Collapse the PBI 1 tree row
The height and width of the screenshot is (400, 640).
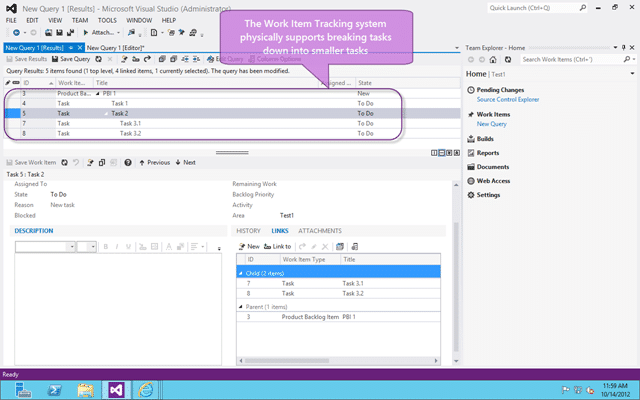pyautogui.click(x=98, y=93)
